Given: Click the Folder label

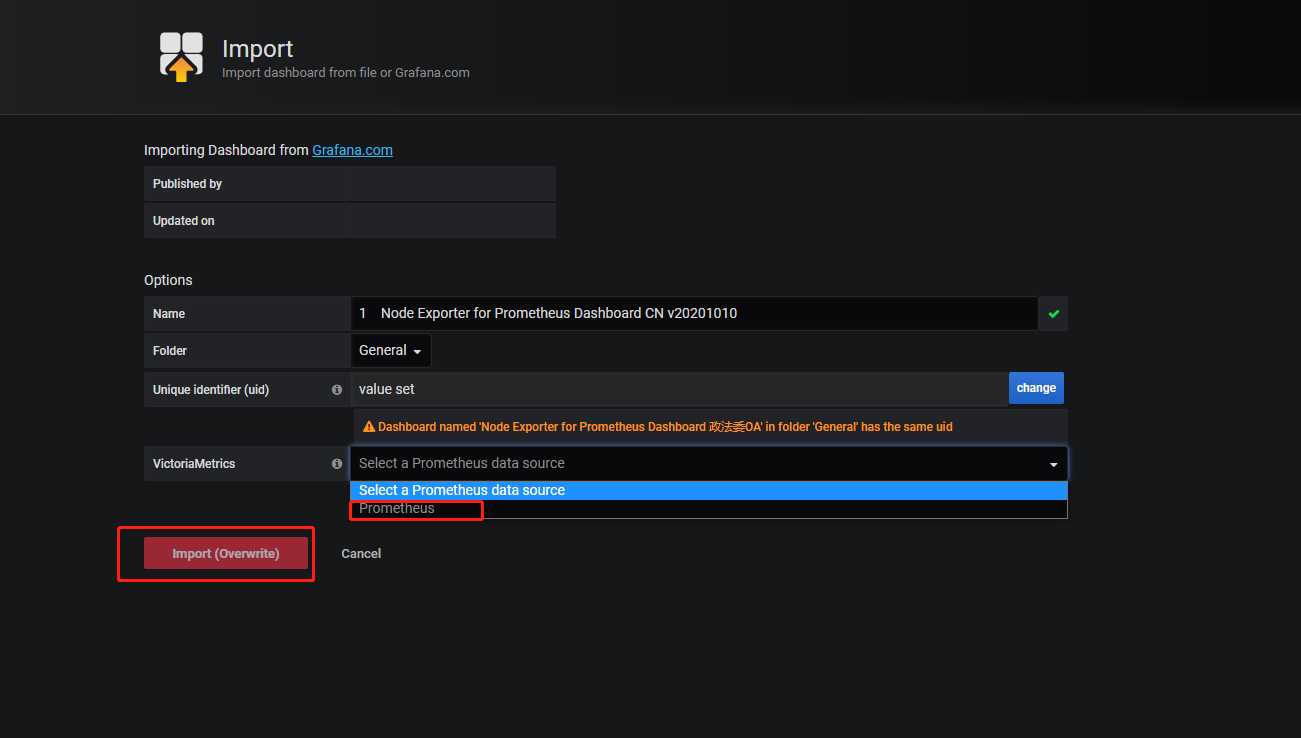Looking at the screenshot, I should point(170,351).
